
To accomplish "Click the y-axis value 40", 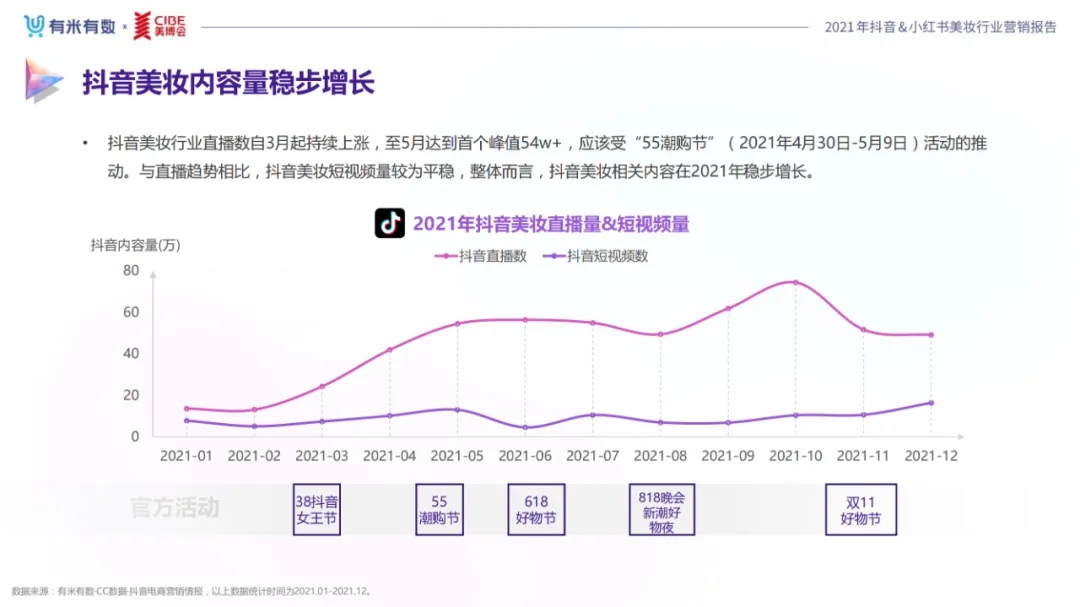I will pos(131,353).
